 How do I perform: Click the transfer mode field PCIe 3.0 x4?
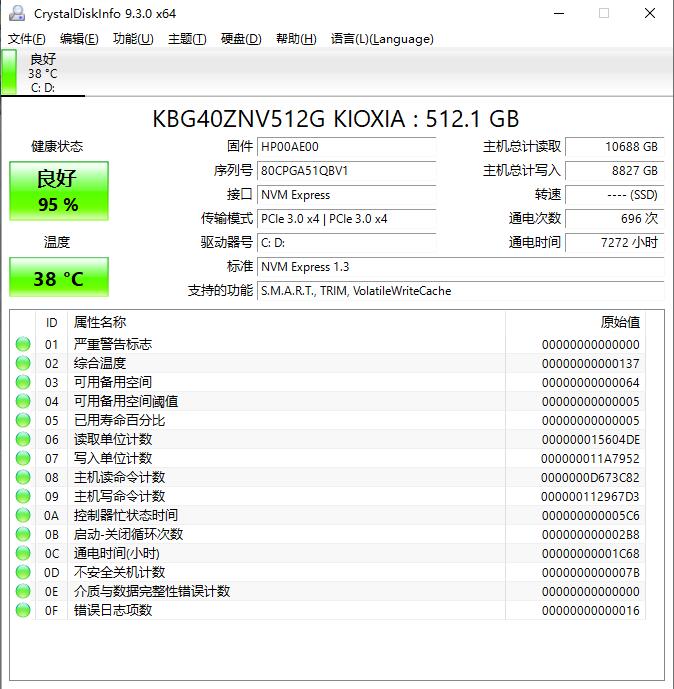tap(346, 219)
